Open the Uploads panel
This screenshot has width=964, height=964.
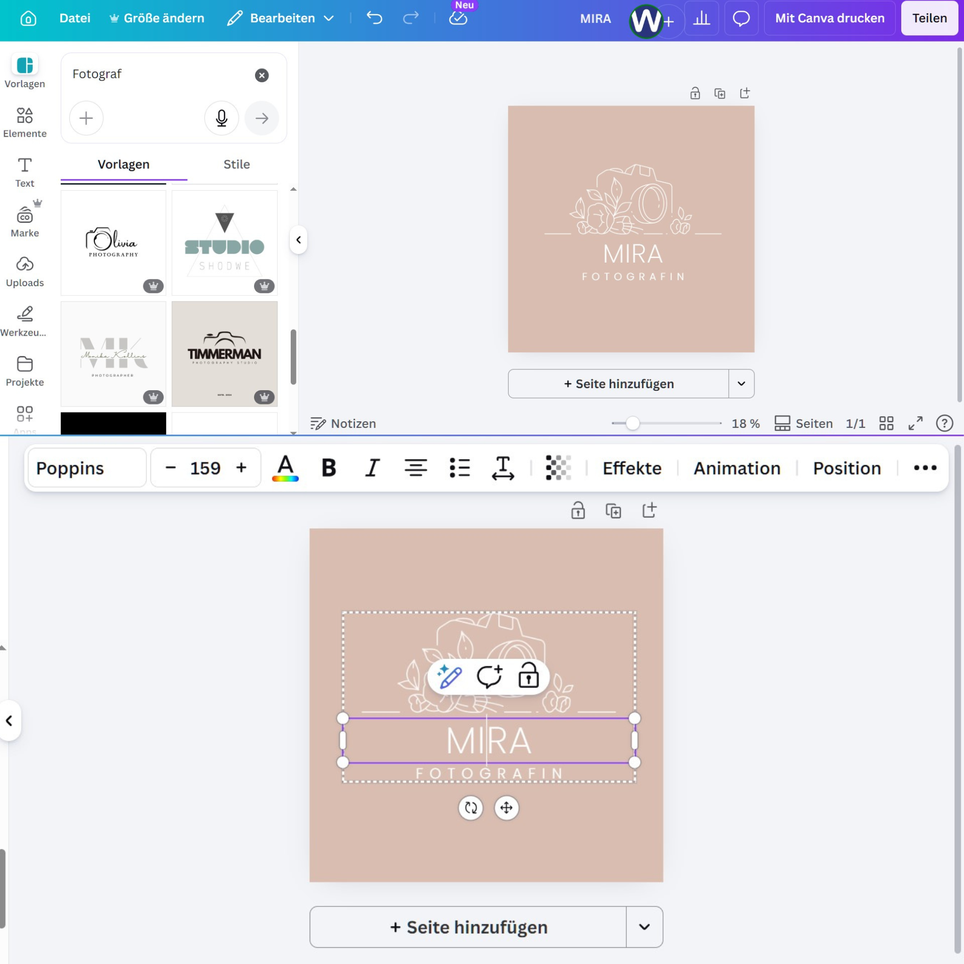click(25, 270)
